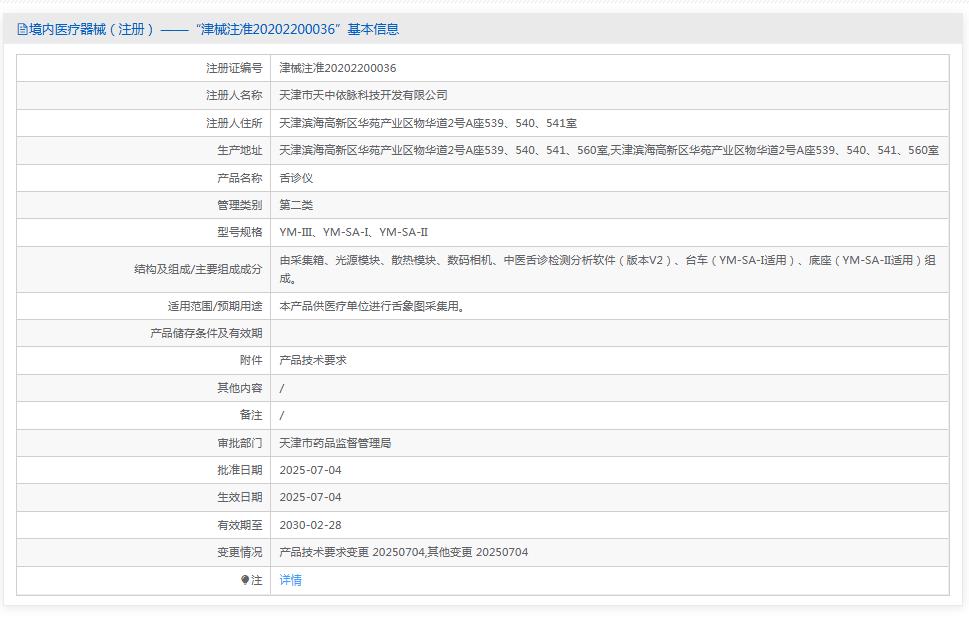The width and height of the screenshot is (969, 617).
Task: Click the company name 天津市天中依脉科技开发有限公司
Action: (363, 95)
